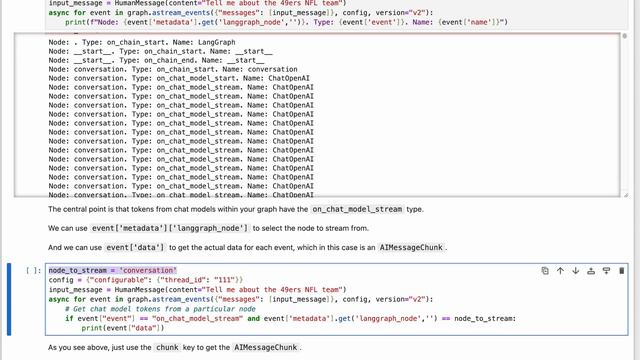
Task: Delete the selected code cell
Action: [622, 271]
